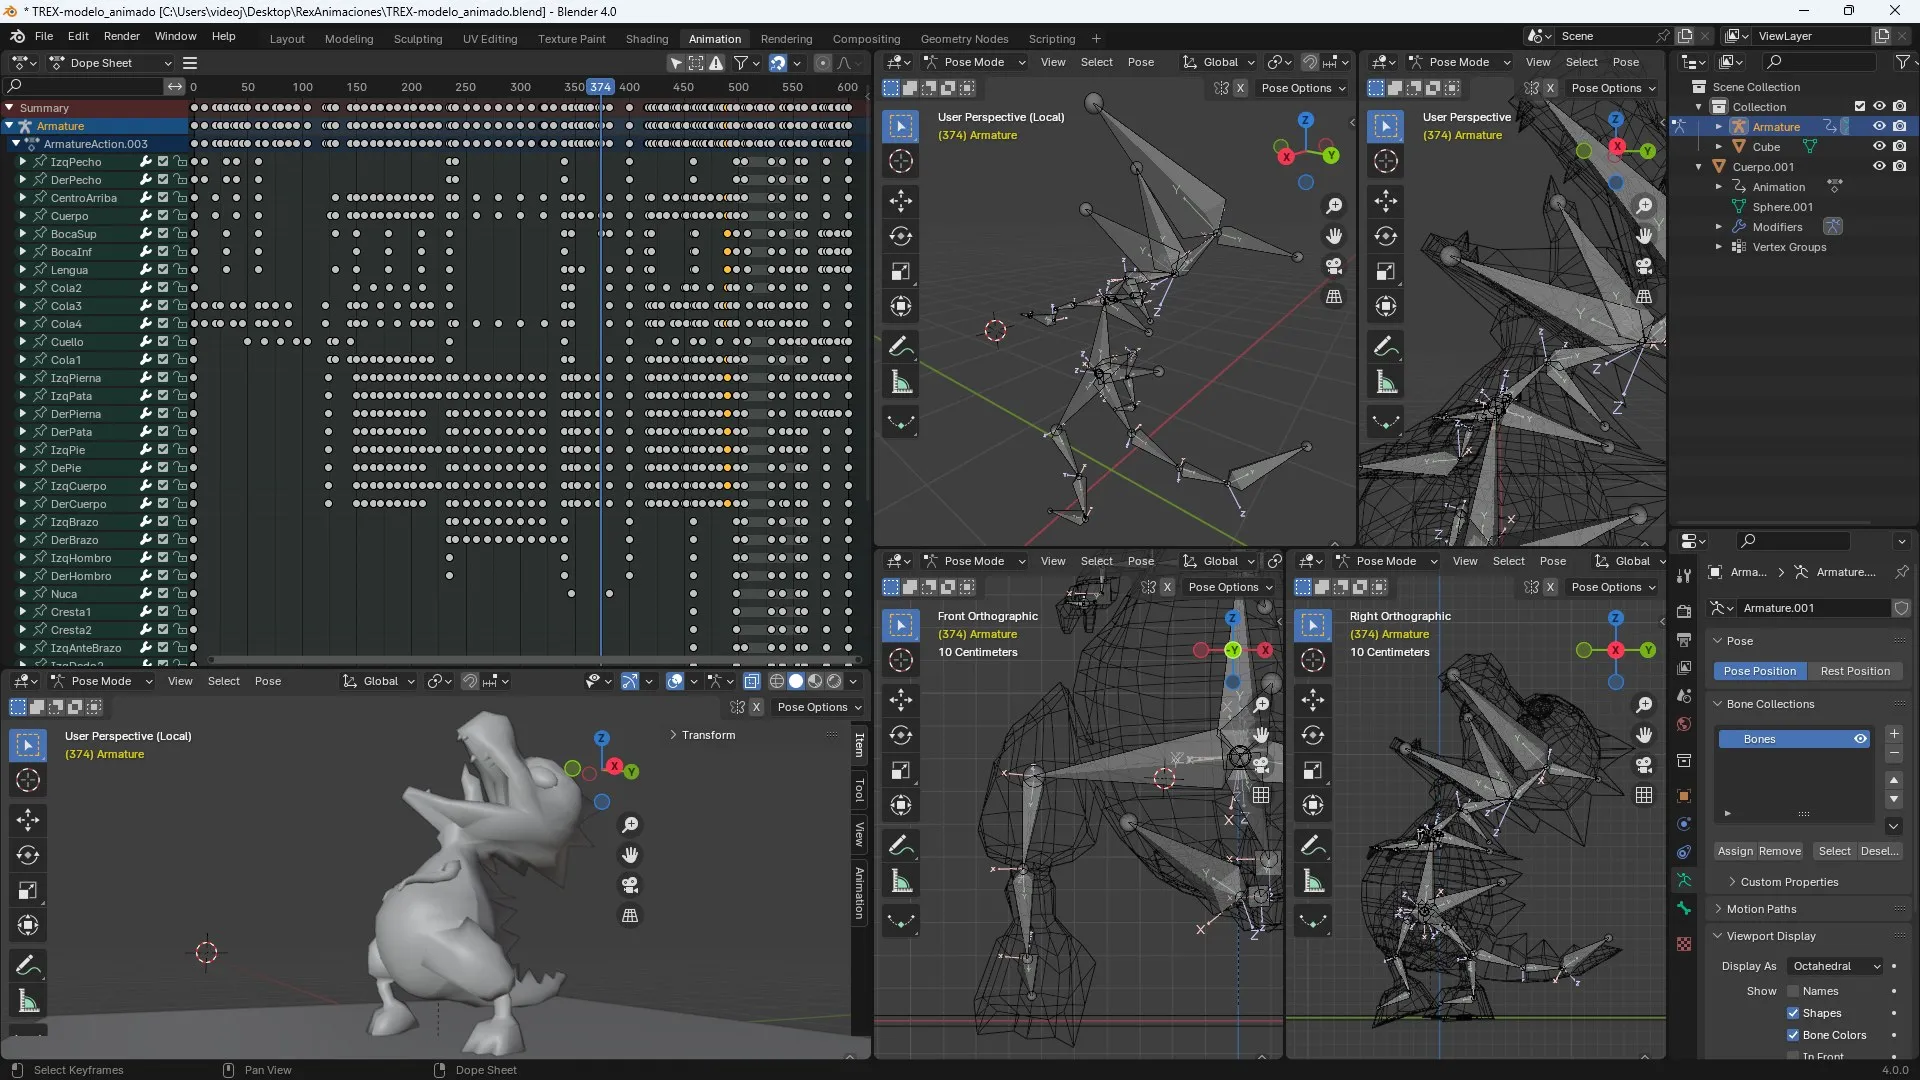Open Pose Mode dropdown in bottom-left viewport

(x=101, y=681)
